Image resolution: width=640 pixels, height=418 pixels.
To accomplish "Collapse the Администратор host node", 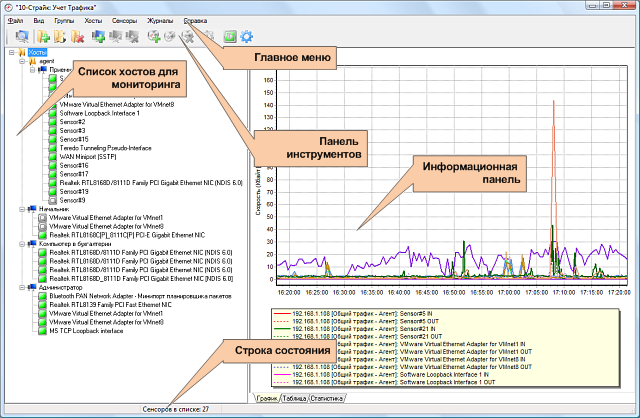I will [21, 287].
